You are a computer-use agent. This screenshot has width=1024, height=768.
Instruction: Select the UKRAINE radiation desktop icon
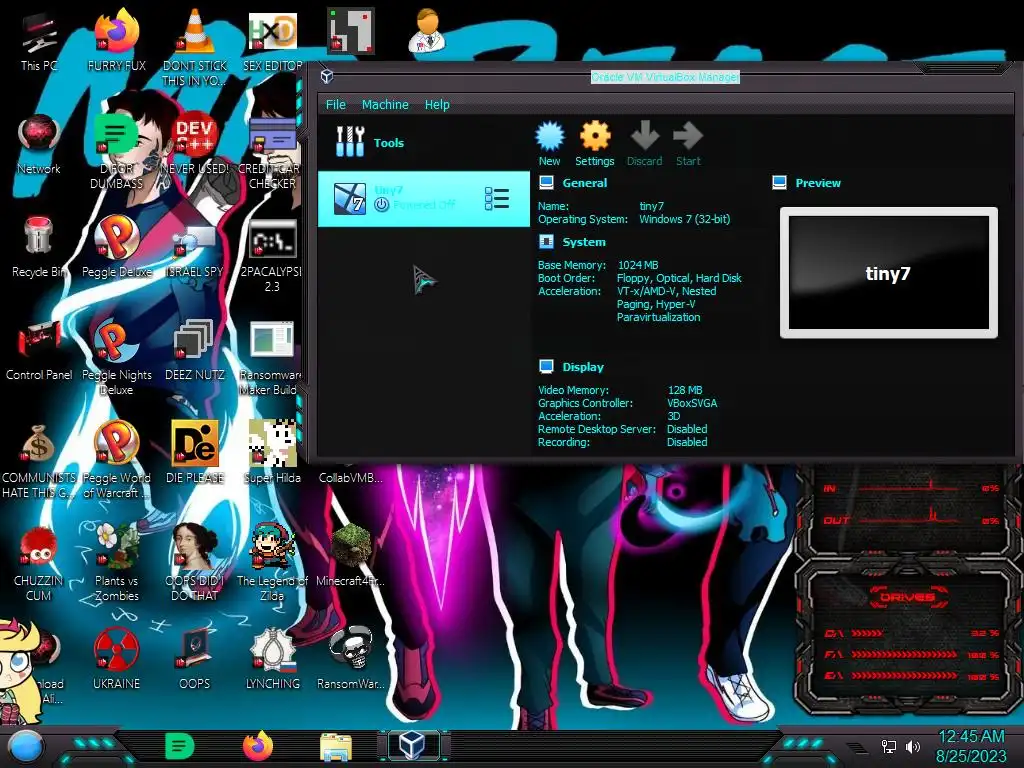tap(117, 658)
